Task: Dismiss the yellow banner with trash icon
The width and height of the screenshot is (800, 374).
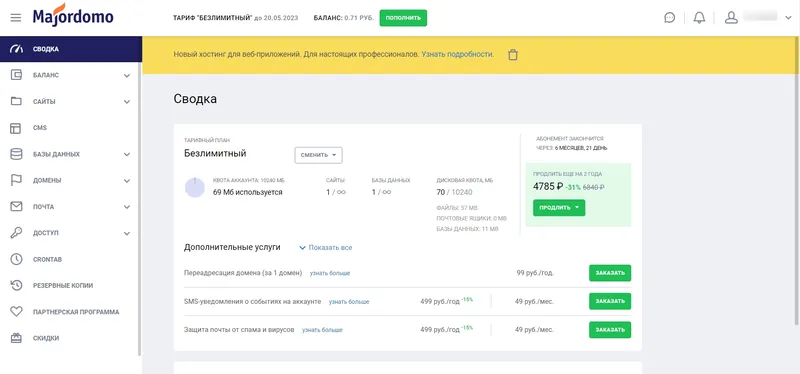Action: (513, 55)
